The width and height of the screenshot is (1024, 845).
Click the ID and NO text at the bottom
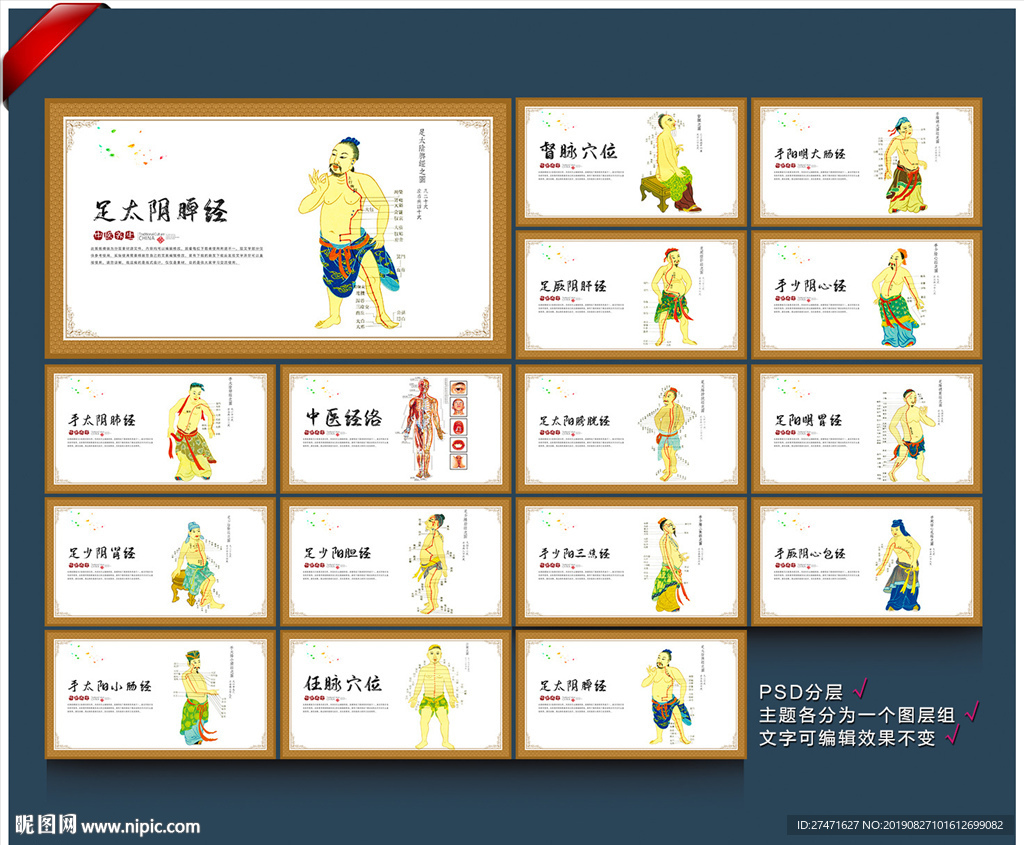coord(899,825)
